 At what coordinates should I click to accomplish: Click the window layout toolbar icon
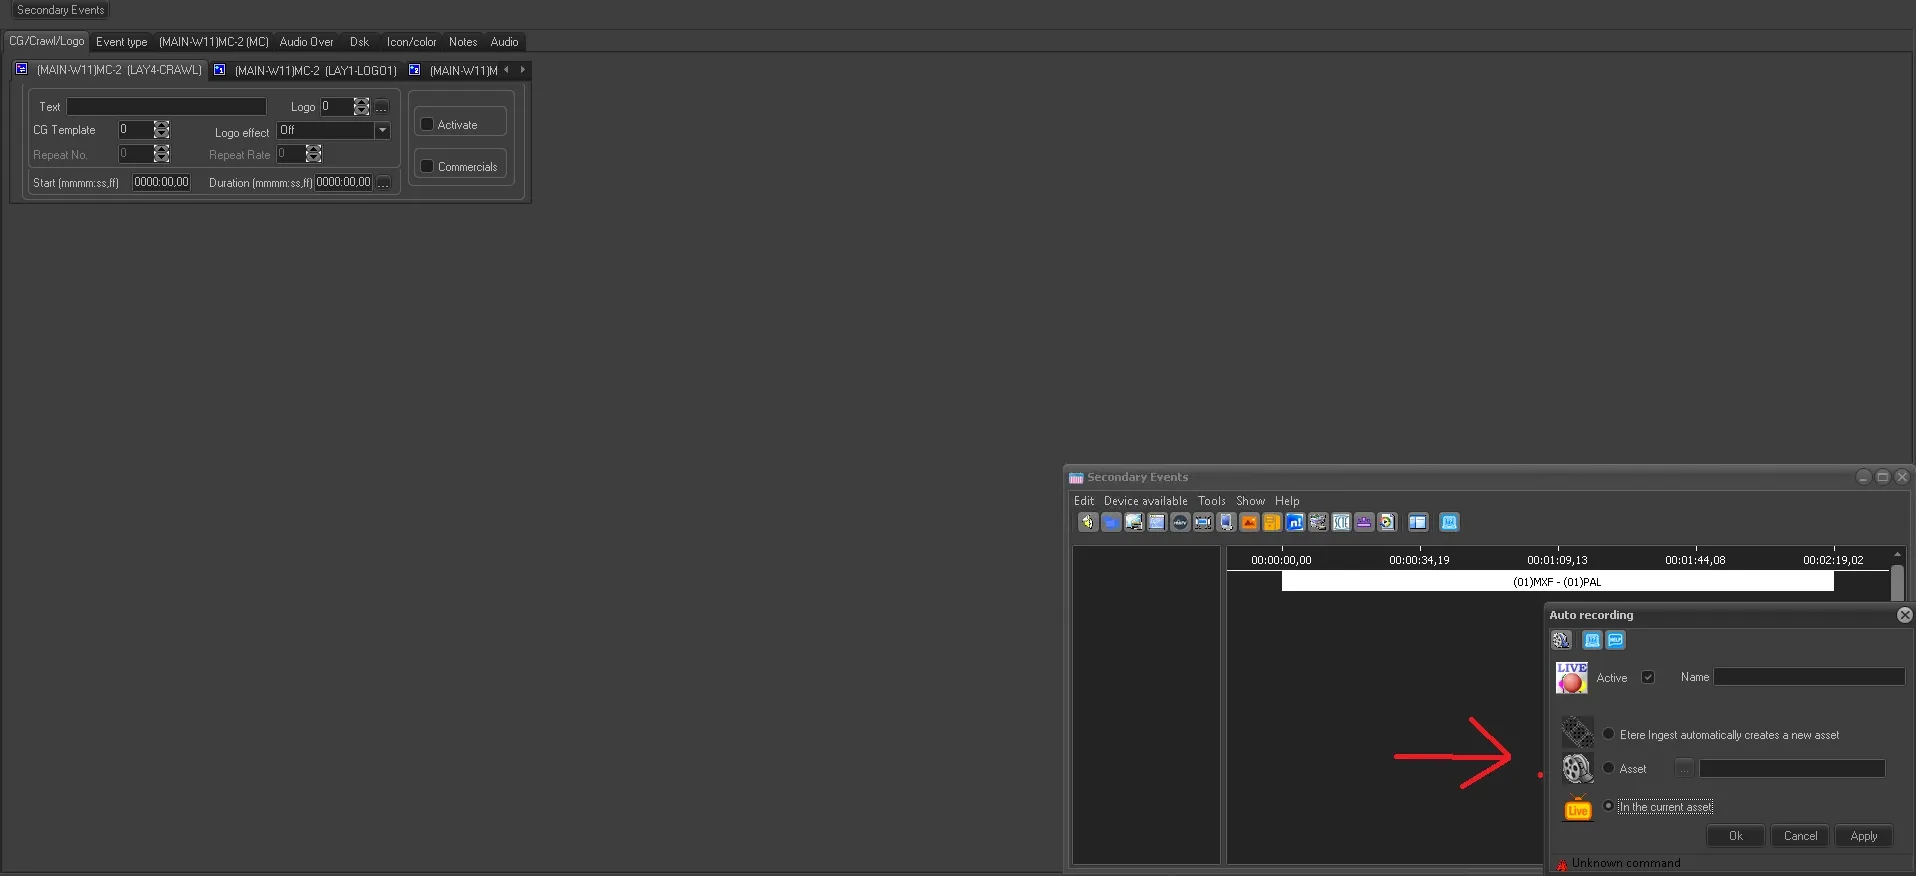(1417, 522)
